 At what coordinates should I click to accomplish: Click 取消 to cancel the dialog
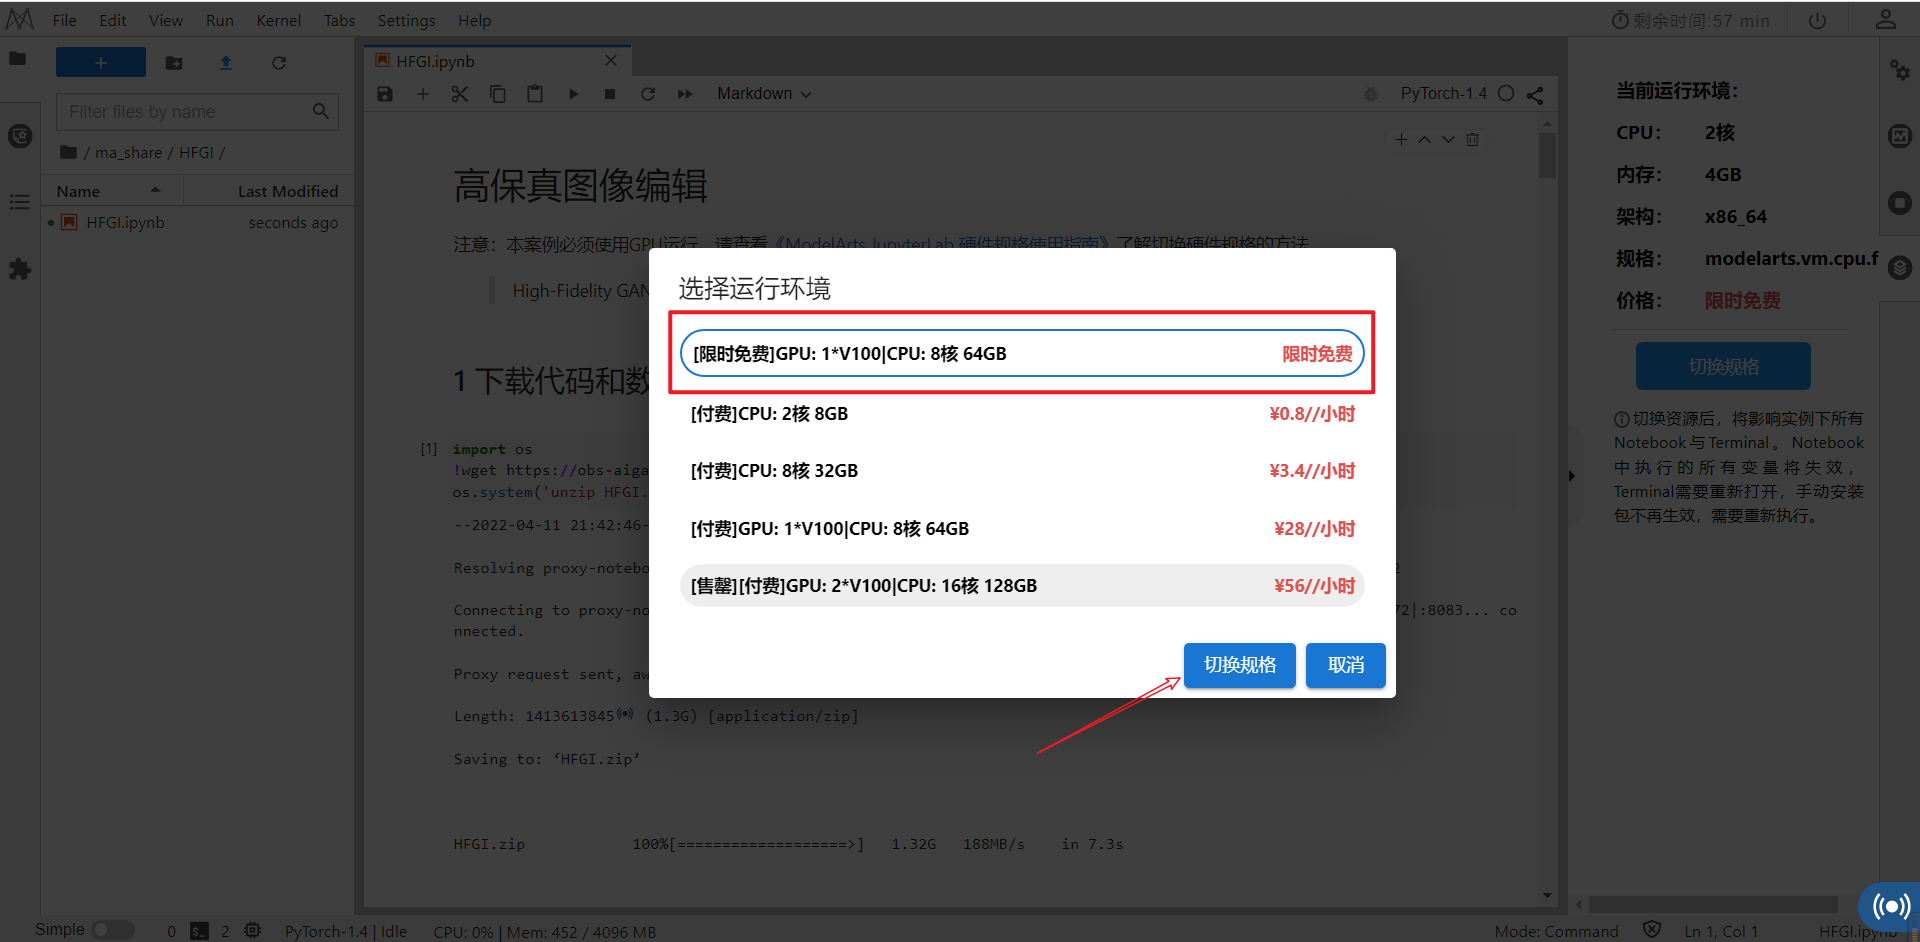pos(1346,665)
